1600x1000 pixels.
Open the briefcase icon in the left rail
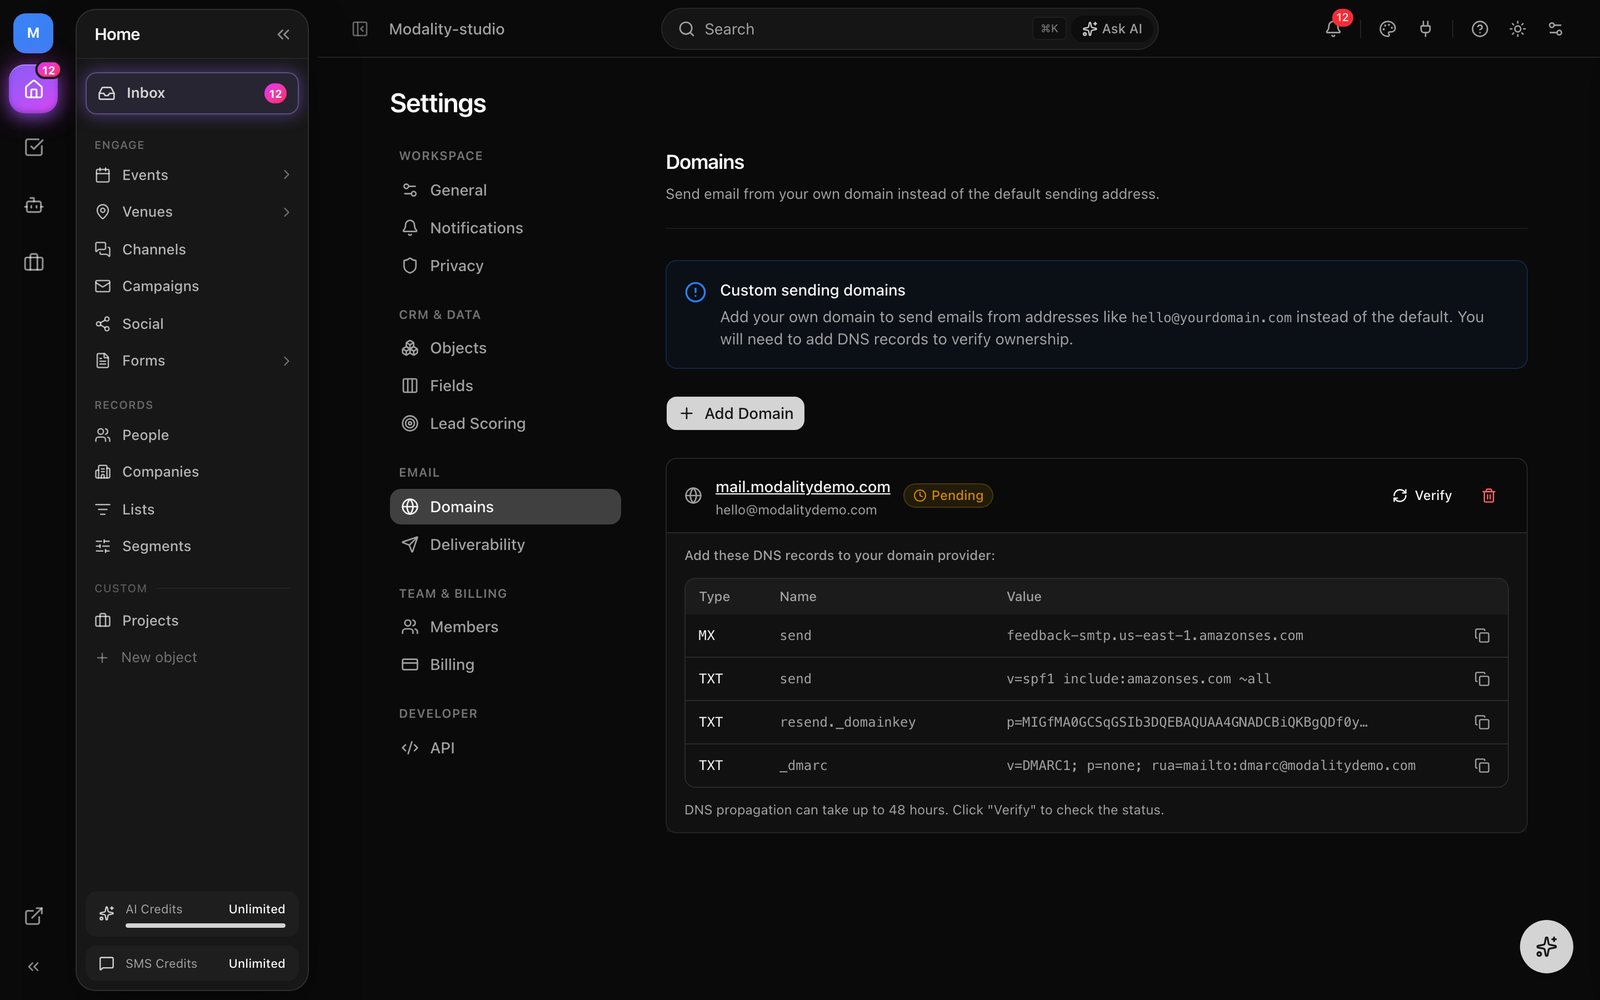coord(34,262)
